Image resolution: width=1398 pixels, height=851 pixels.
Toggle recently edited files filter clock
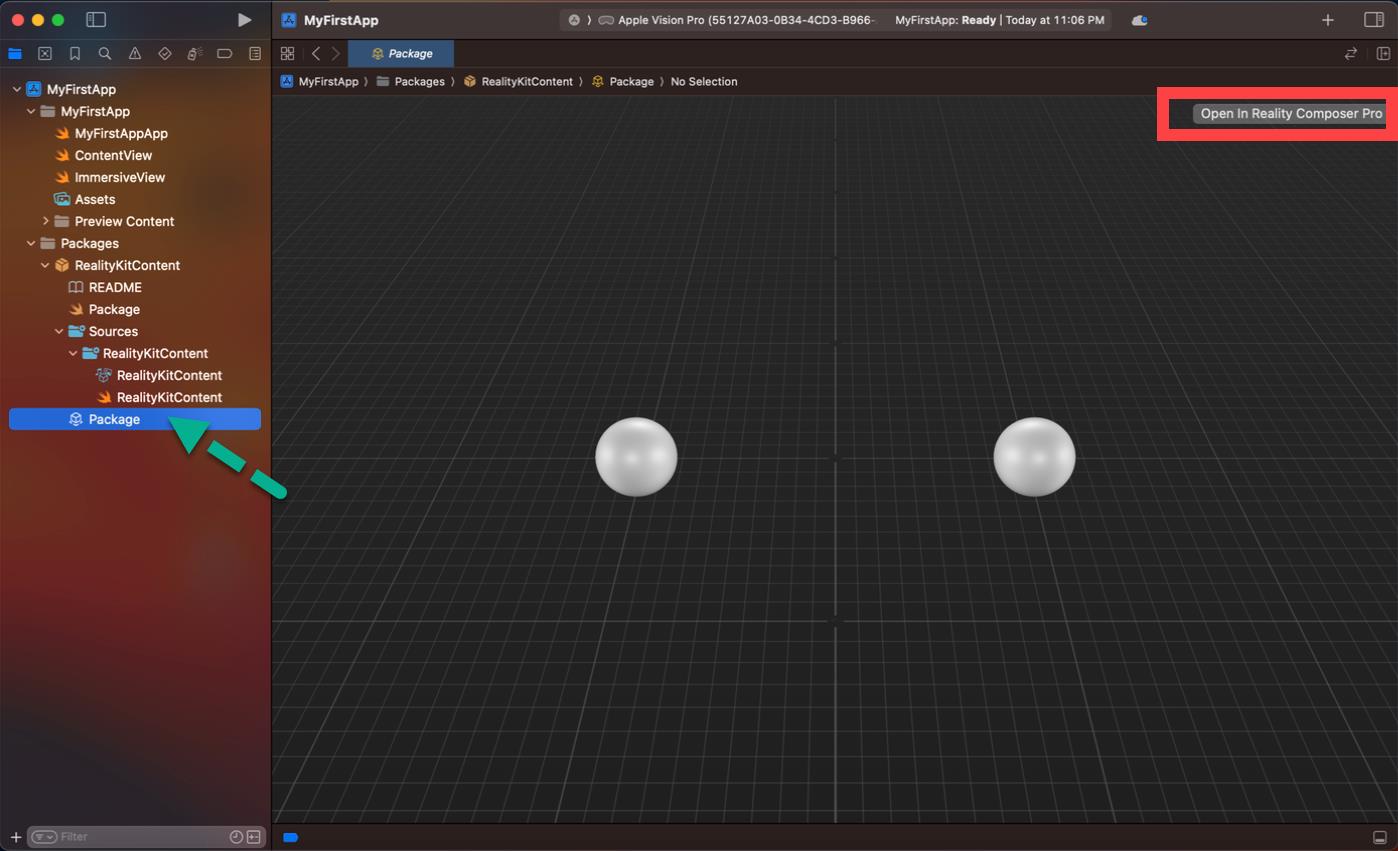coord(236,837)
